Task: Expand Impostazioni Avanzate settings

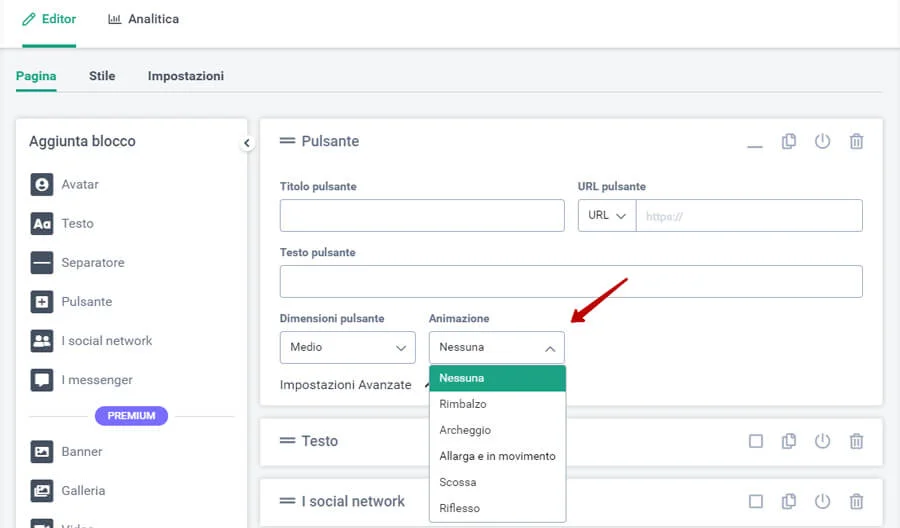Action: [346, 385]
